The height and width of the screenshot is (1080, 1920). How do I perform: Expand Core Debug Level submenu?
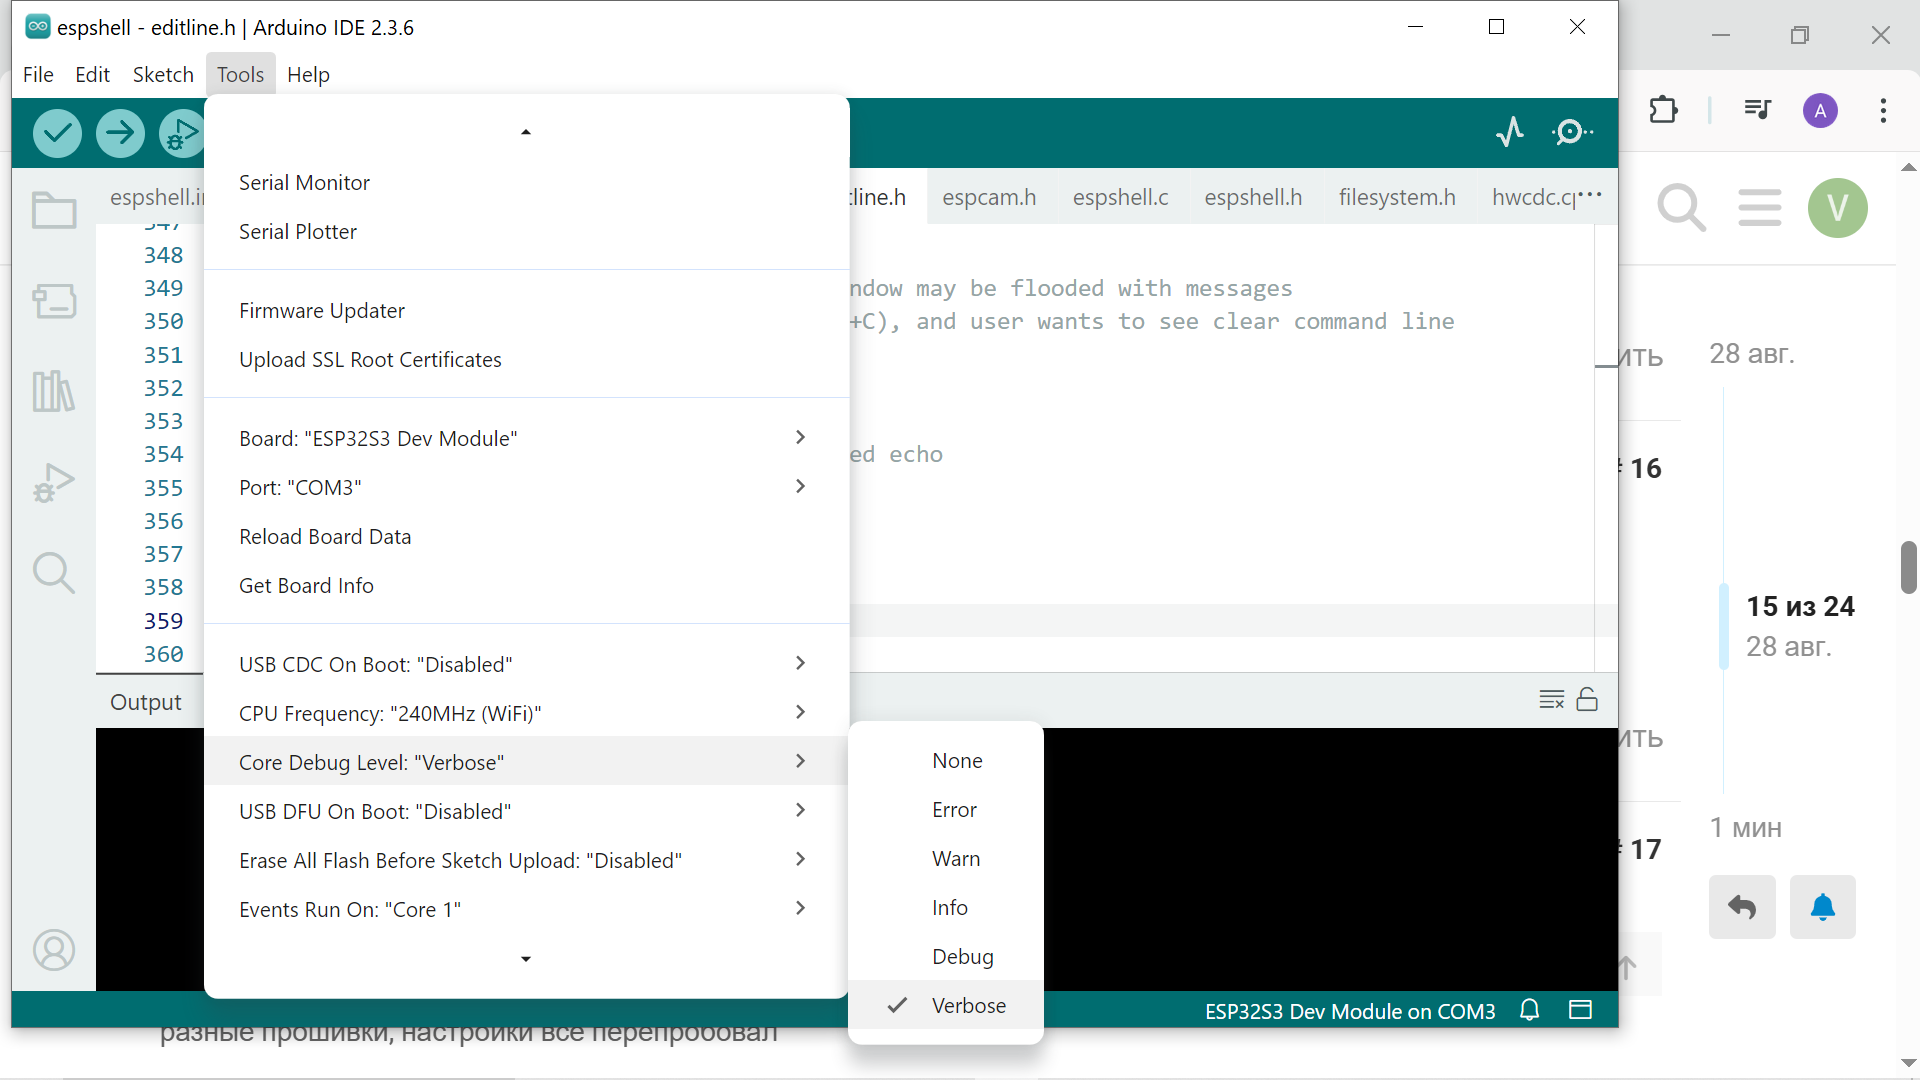526,763
